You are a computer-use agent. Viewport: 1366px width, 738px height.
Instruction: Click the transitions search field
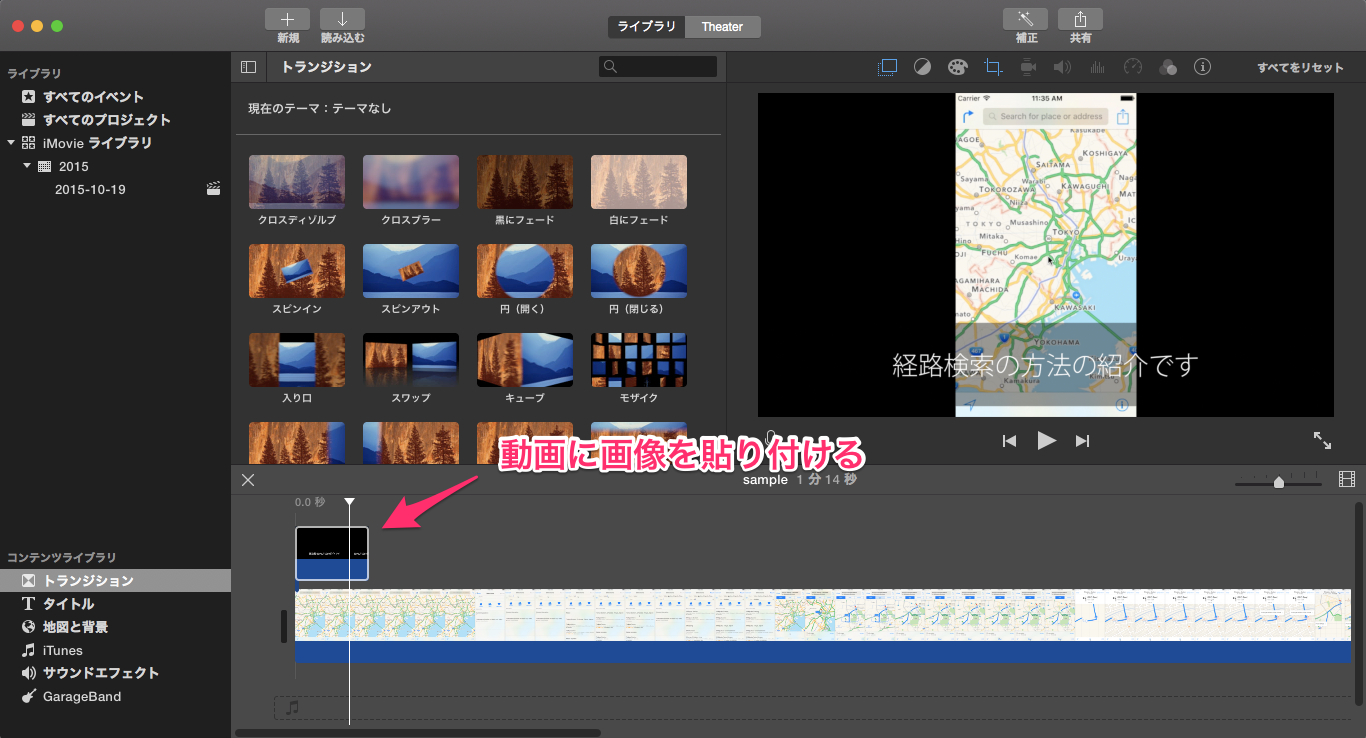coord(658,67)
